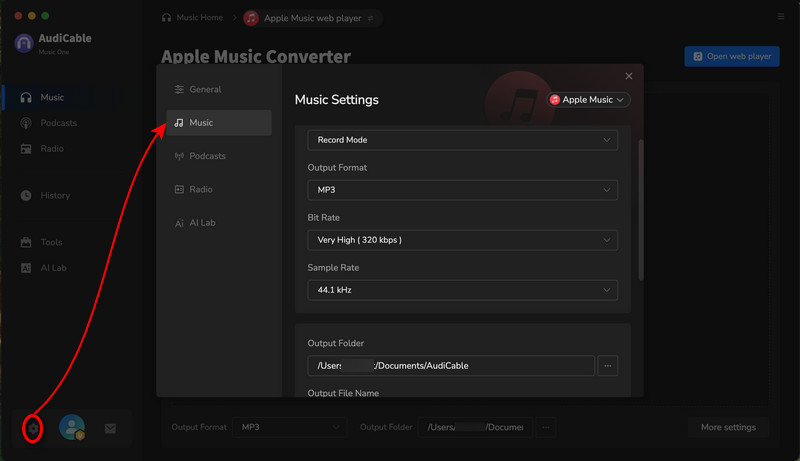Click Music Home breadcrumb link
Viewport: 800px width, 461px height.
pyautogui.click(x=199, y=17)
